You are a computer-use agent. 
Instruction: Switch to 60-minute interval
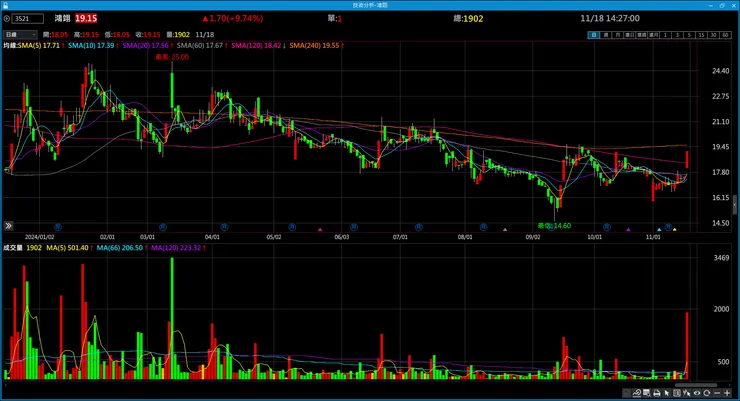(726, 35)
